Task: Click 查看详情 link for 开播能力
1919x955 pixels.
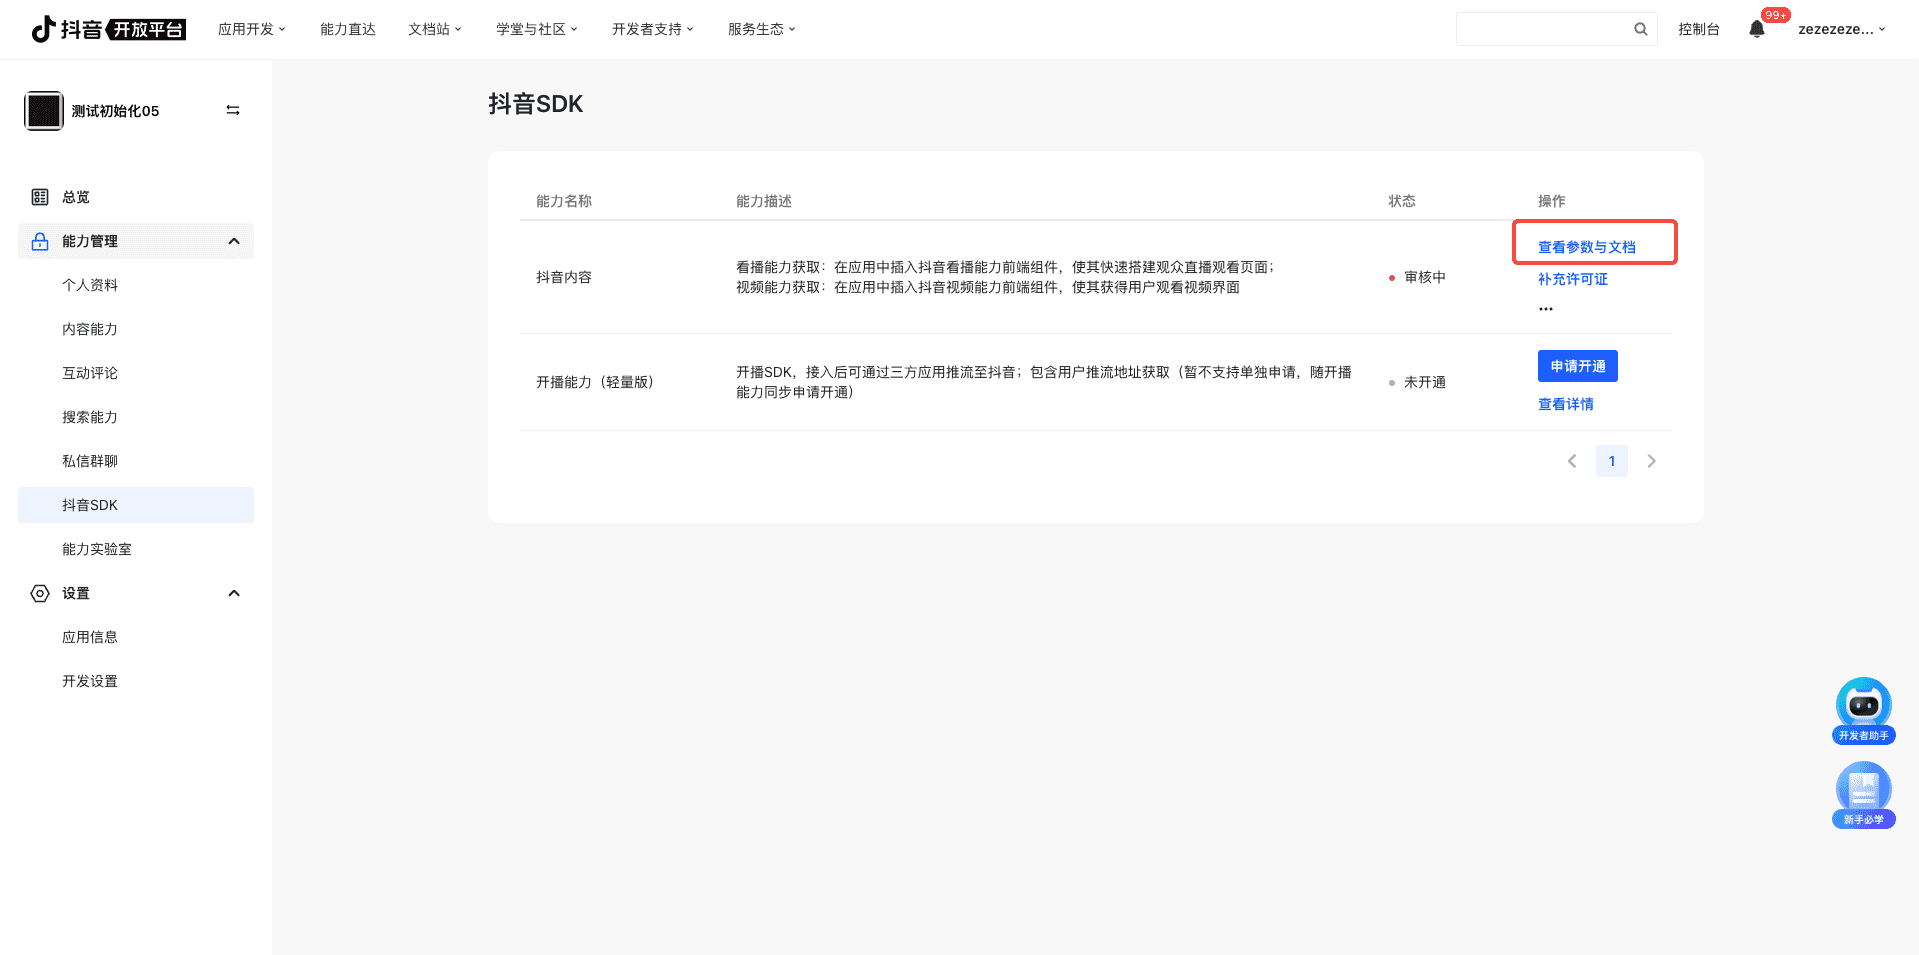Action: click(x=1566, y=404)
